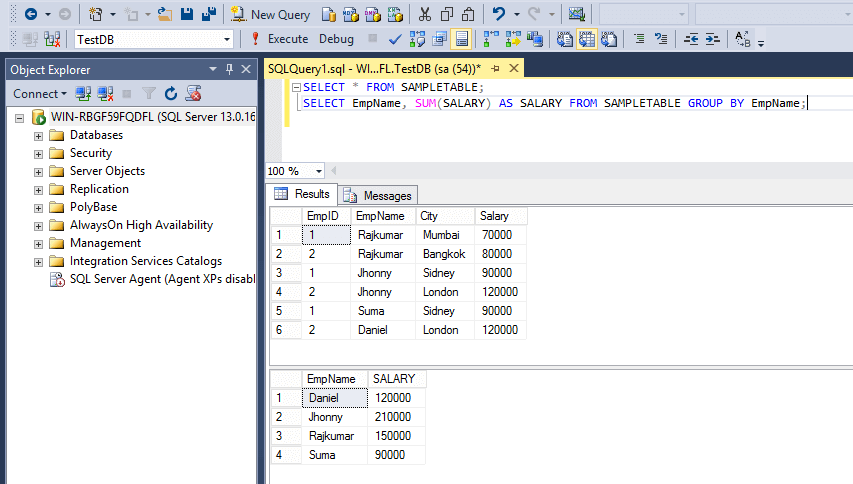Click the Refresh icon in Object Explorer
This screenshot has height=484, width=853.
(x=171, y=93)
